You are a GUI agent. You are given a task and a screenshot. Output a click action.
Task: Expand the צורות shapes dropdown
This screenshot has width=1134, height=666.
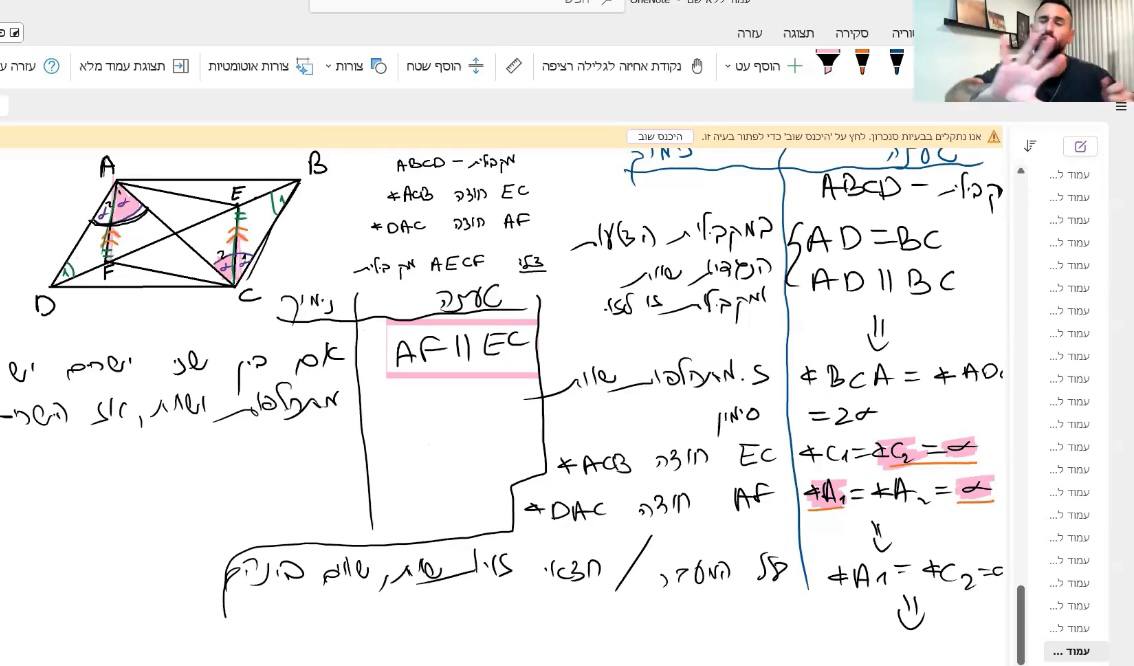coord(356,67)
